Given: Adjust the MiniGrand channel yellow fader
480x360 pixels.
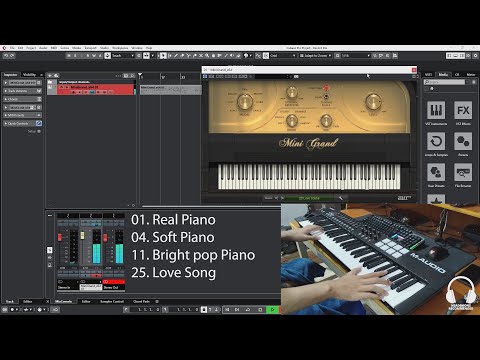Looking at the screenshot, I should (x=82, y=236).
